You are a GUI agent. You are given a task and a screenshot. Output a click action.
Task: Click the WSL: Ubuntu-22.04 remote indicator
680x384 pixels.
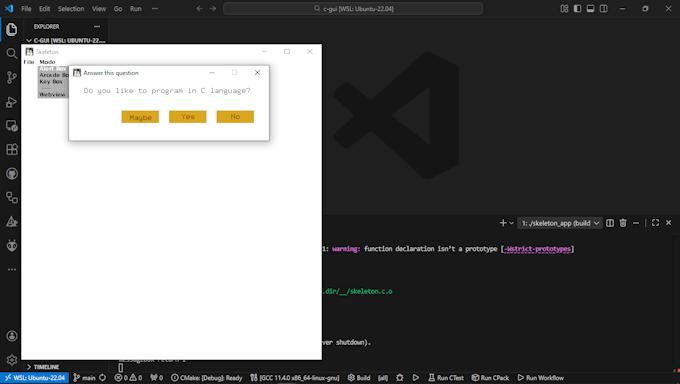35,378
